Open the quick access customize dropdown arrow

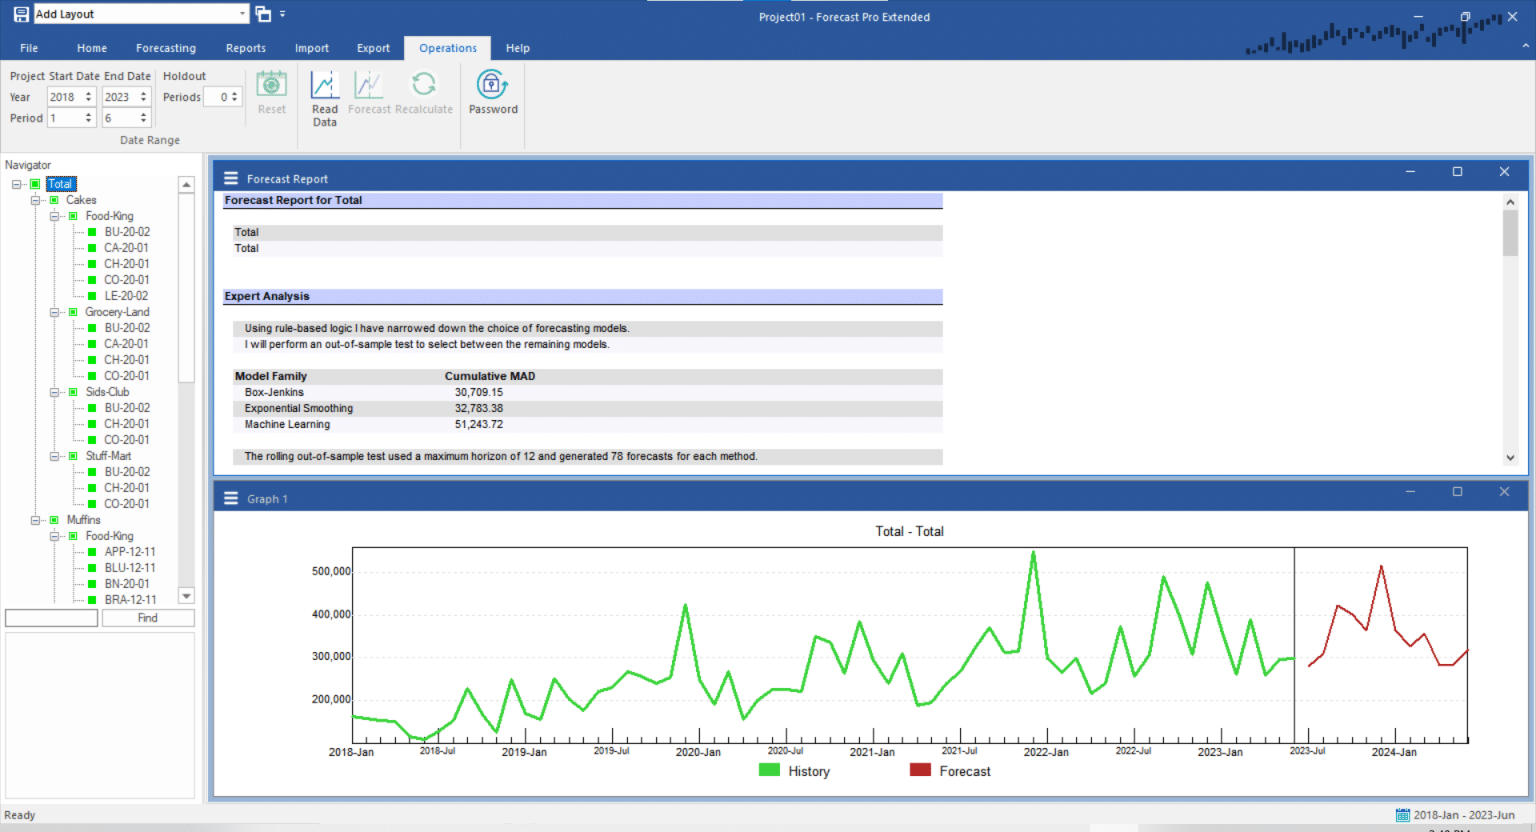point(283,14)
